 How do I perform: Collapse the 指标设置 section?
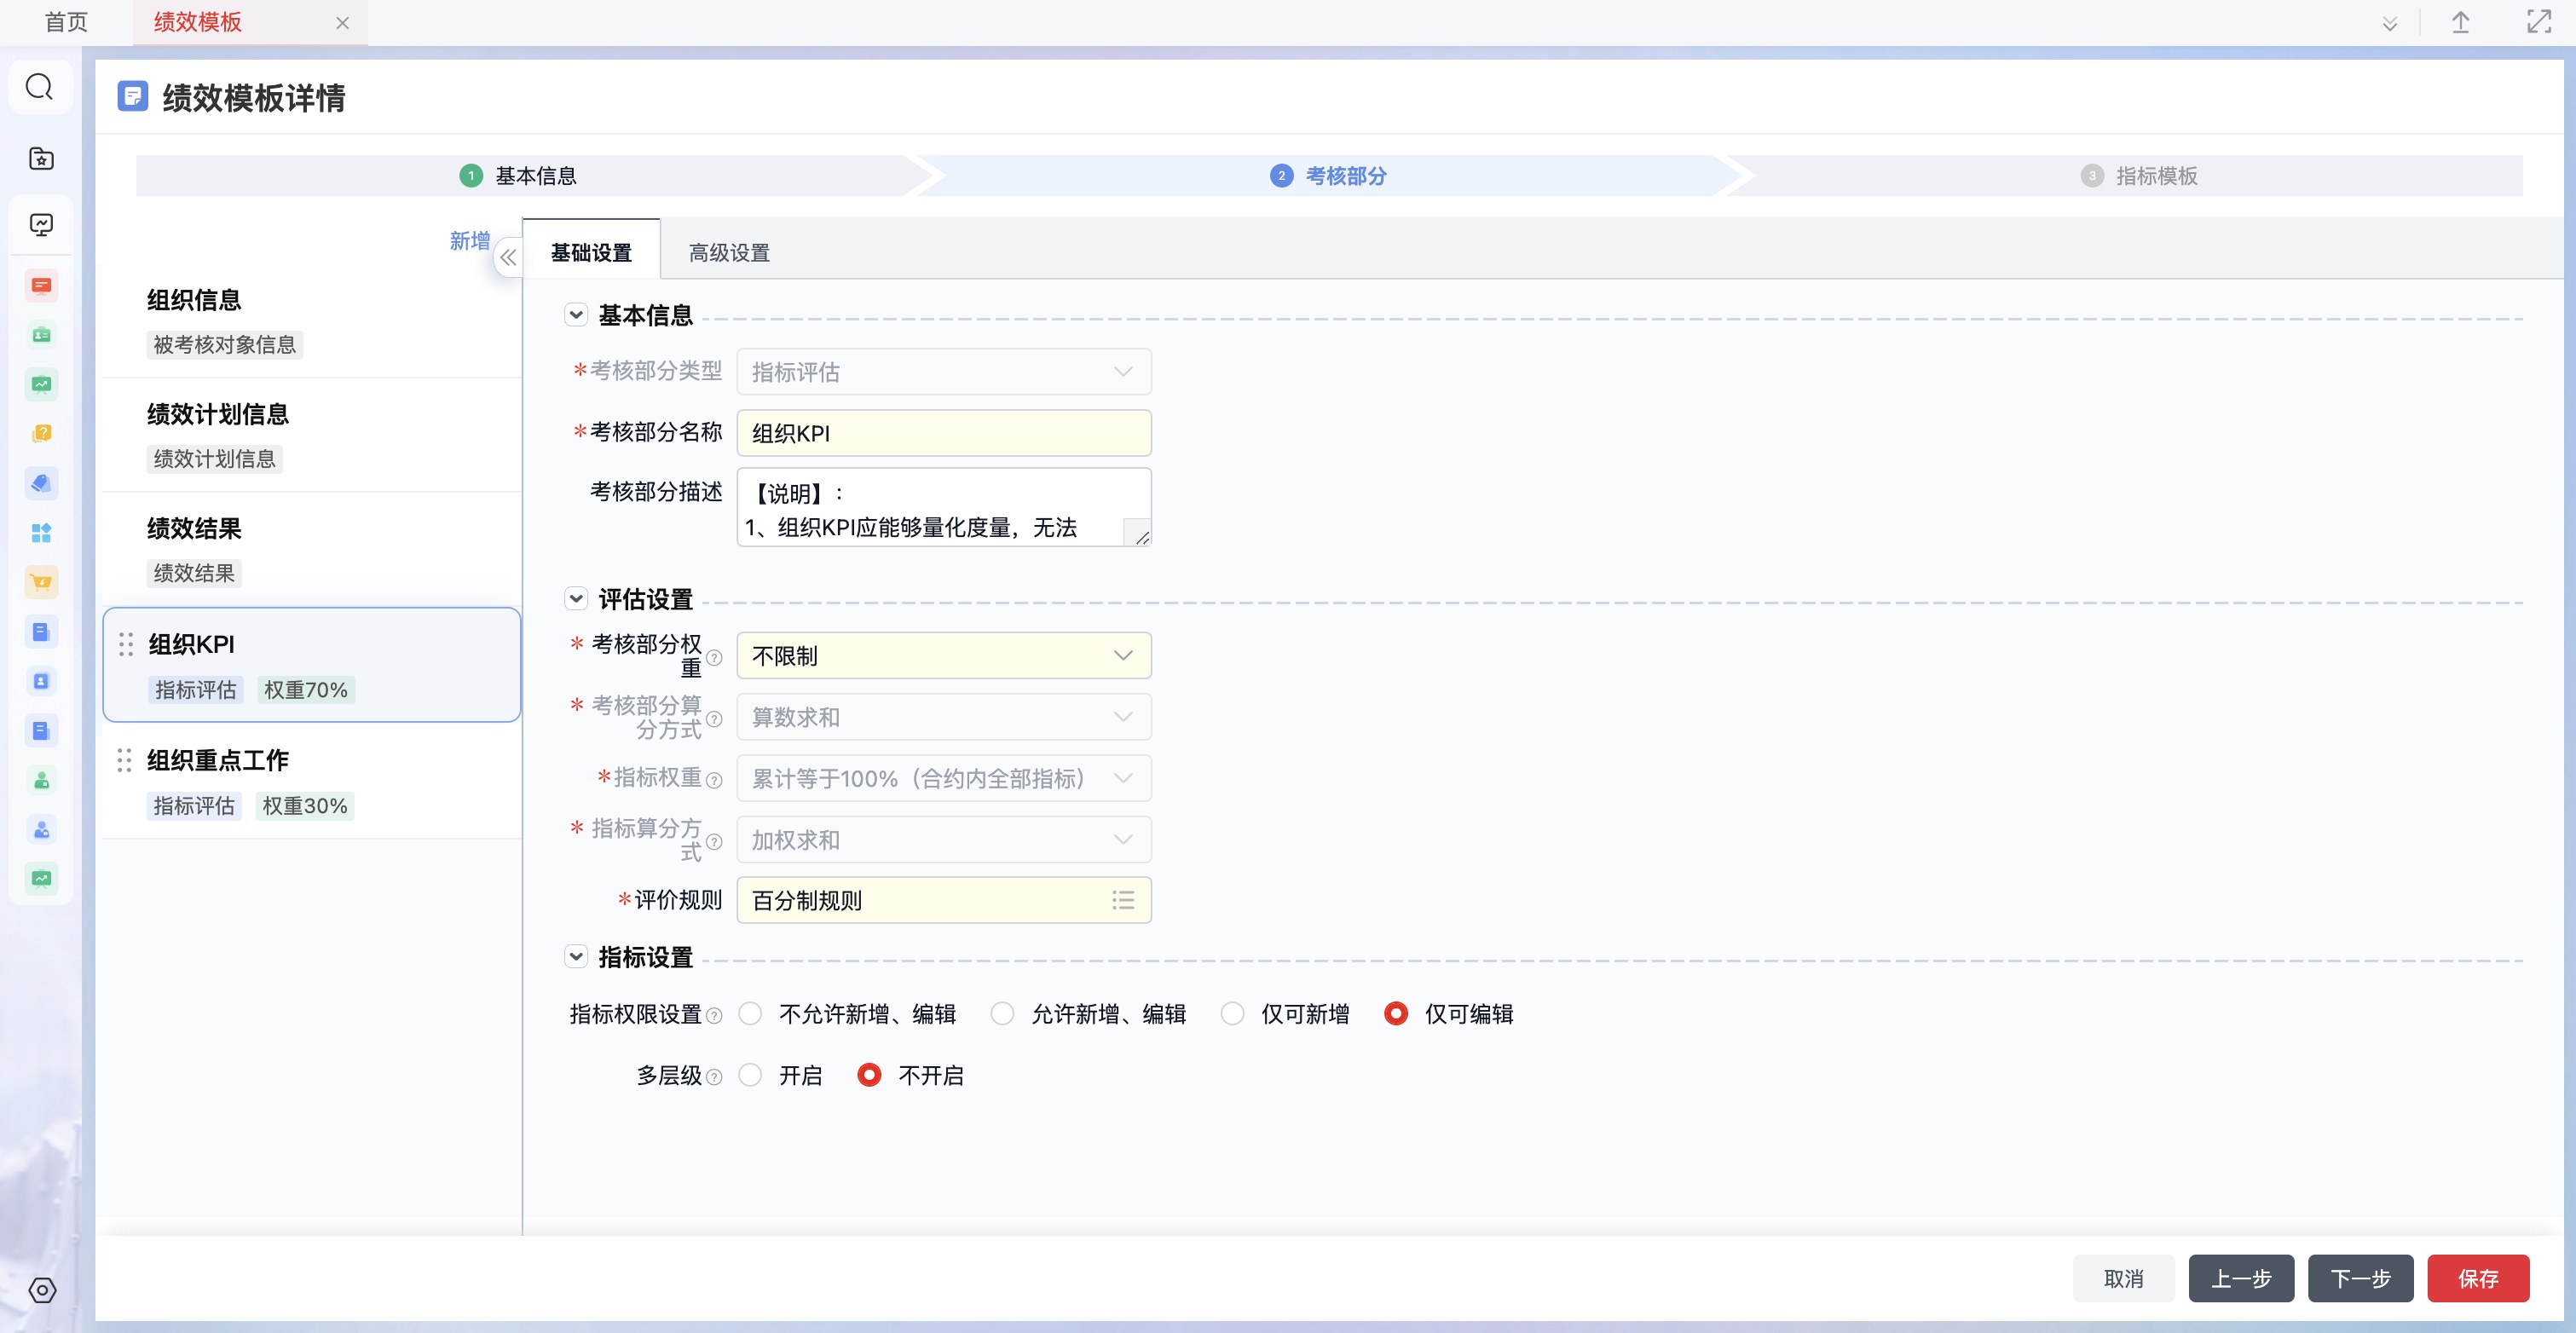click(x=576, y=957)
